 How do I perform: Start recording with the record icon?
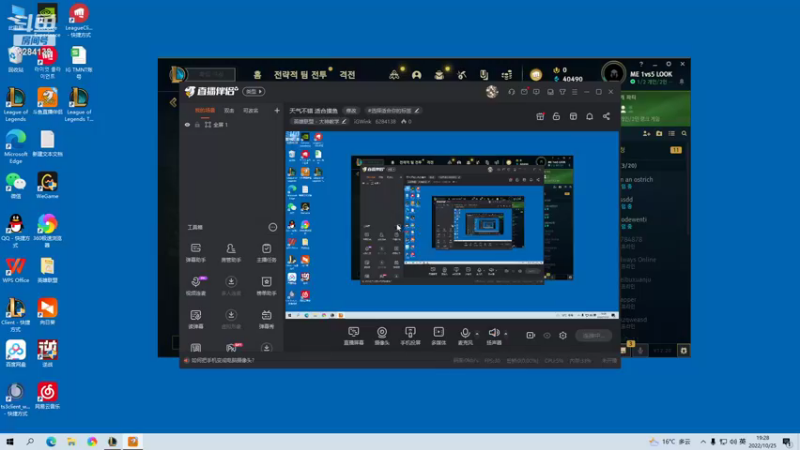coord(531,335)
